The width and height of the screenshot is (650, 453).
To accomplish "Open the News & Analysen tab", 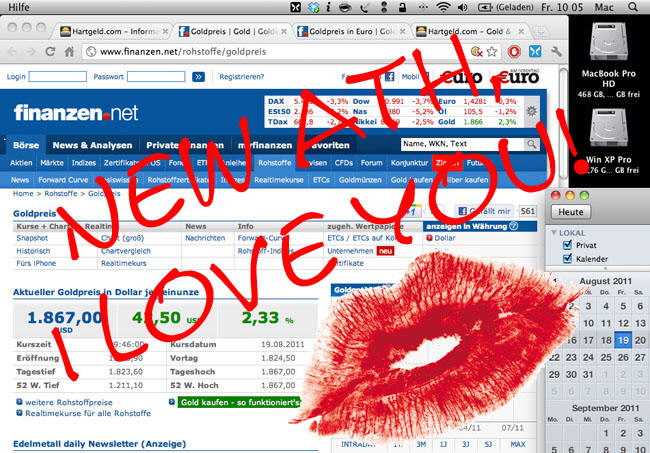I will click(92, 145).
